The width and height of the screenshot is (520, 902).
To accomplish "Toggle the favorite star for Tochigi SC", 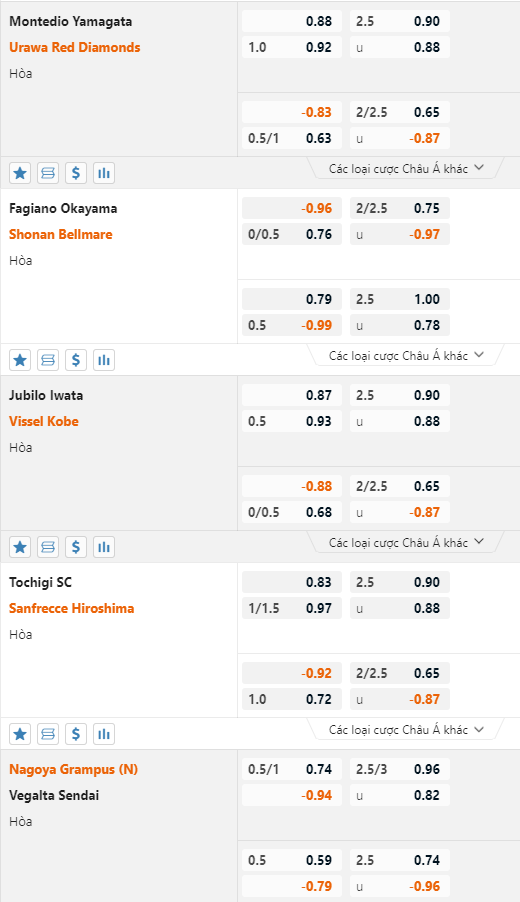I will coord(20,734).
